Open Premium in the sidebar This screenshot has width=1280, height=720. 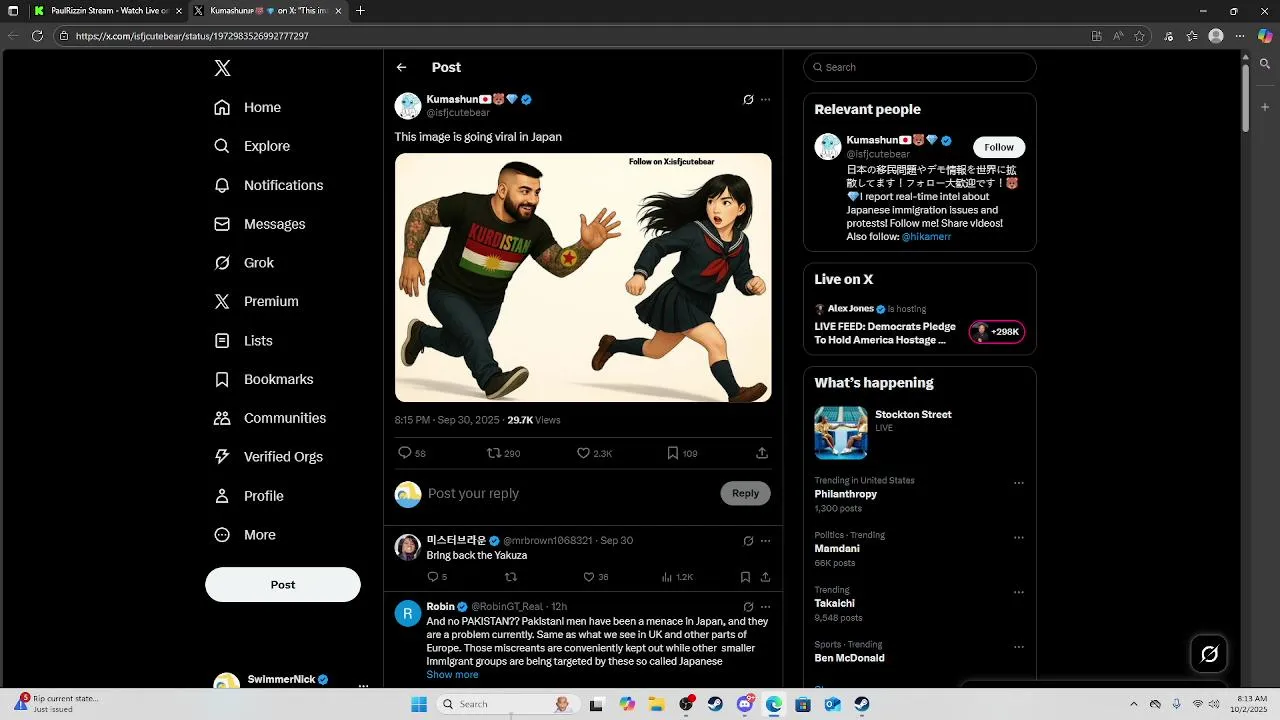[x=257, y=301]
